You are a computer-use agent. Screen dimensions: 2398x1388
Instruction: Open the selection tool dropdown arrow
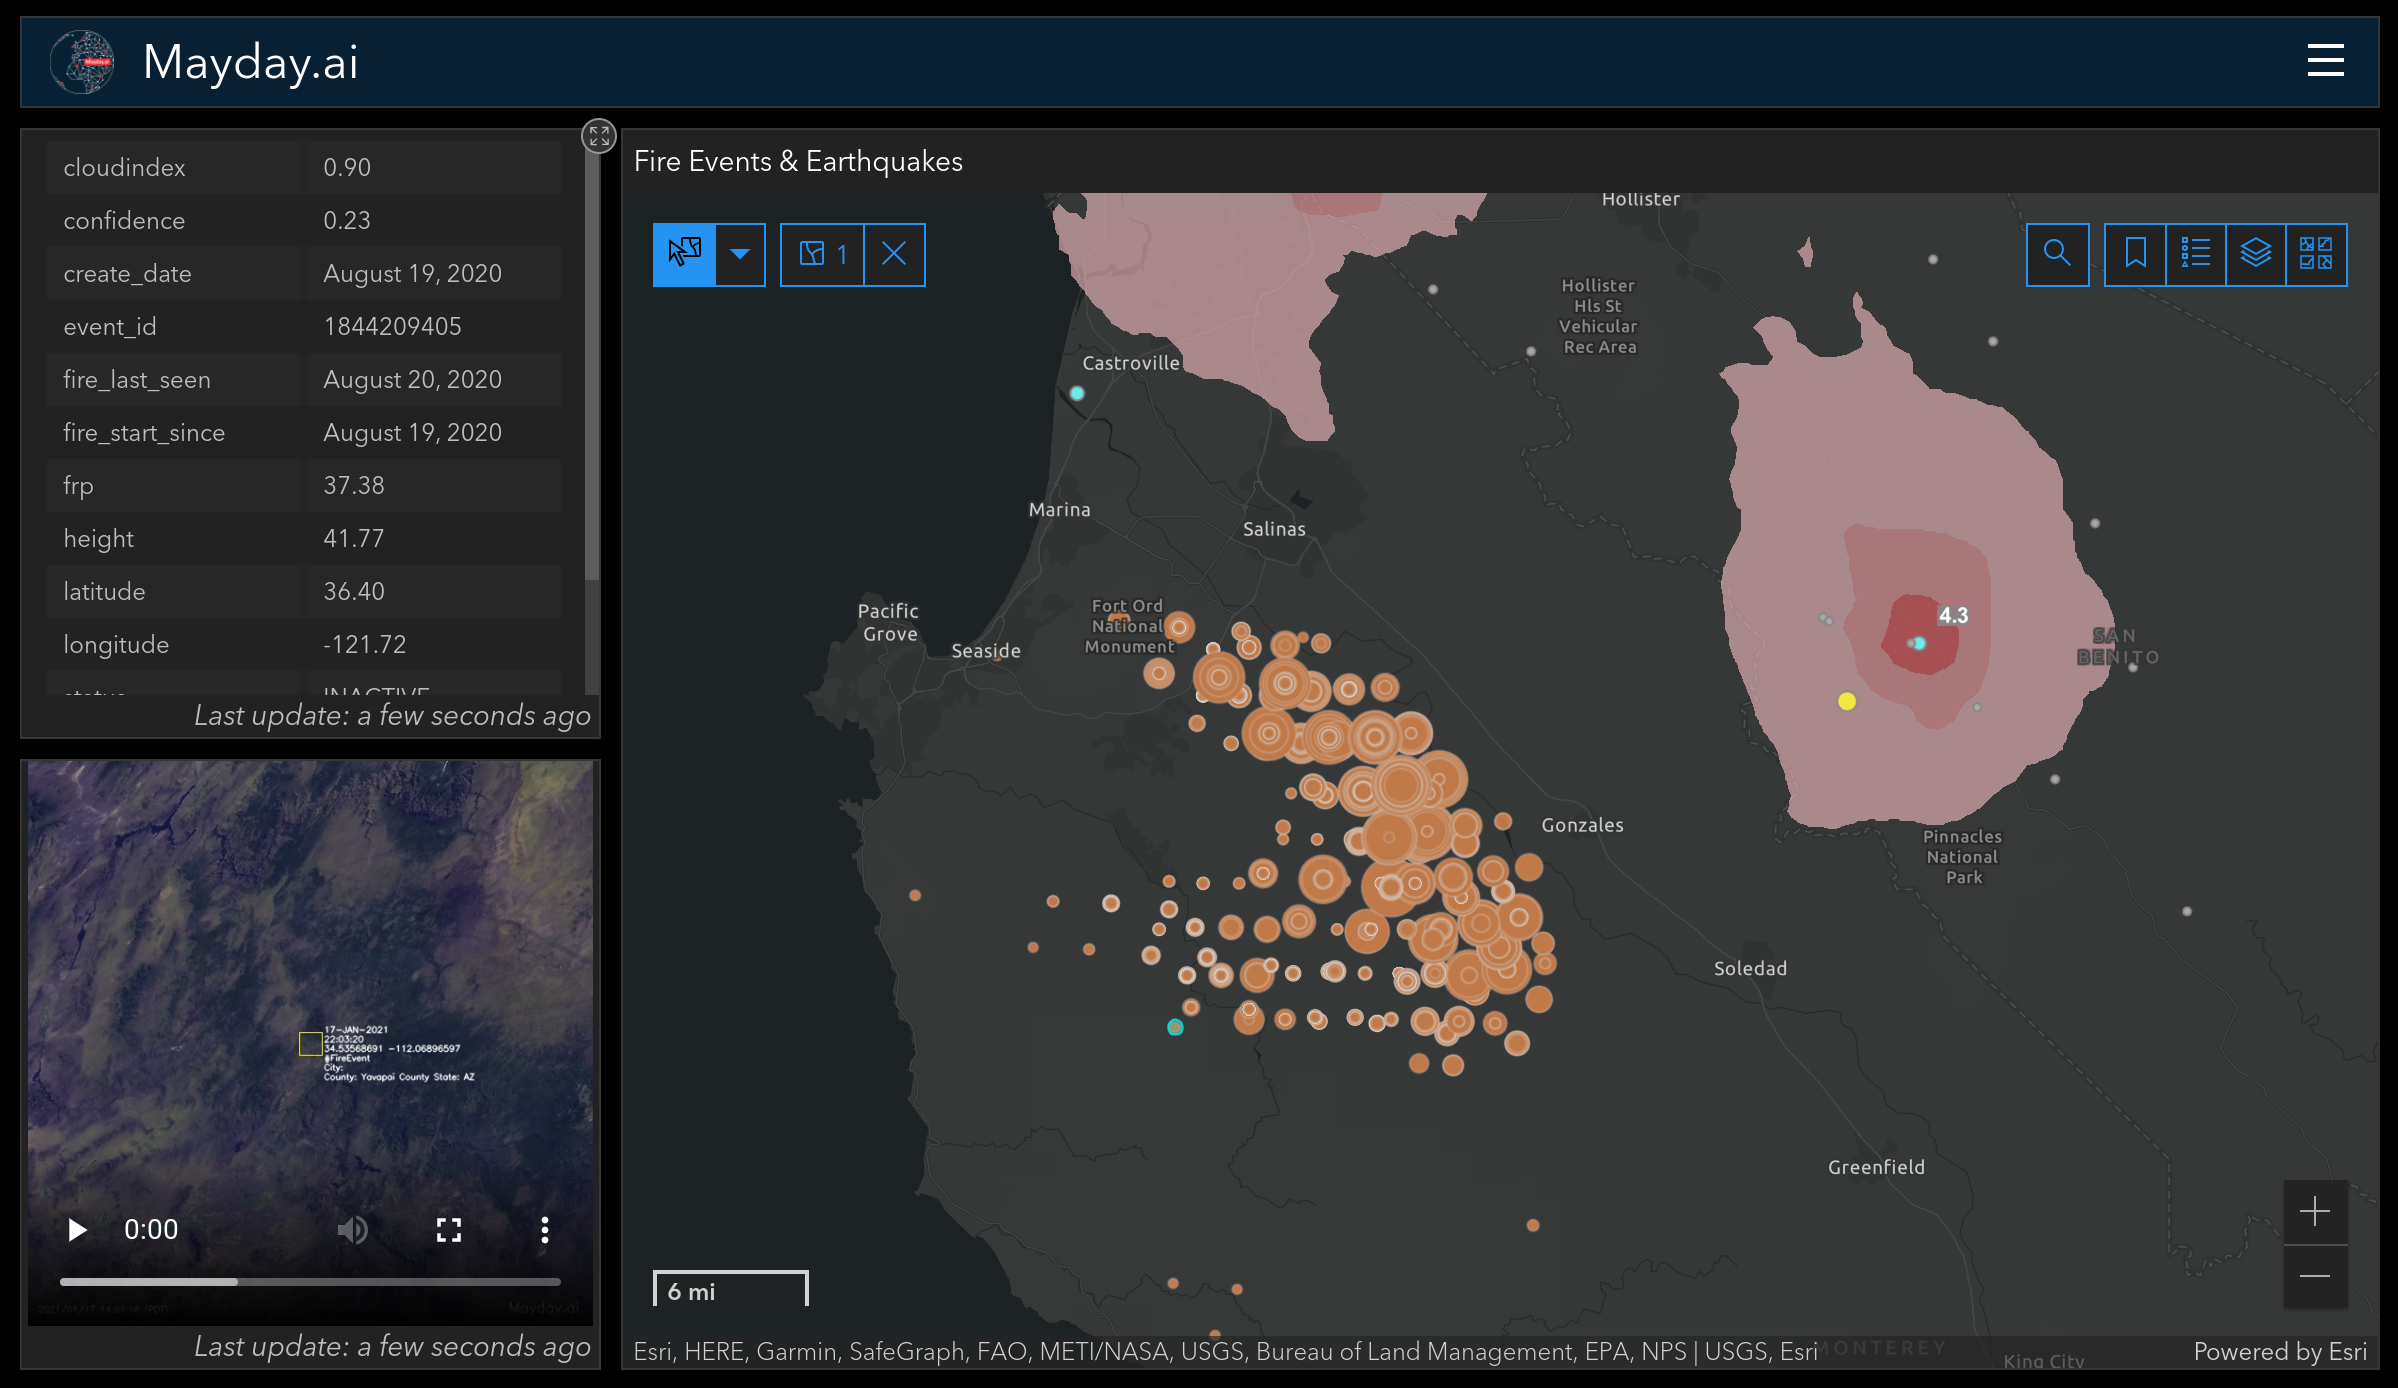click(740, 254)
